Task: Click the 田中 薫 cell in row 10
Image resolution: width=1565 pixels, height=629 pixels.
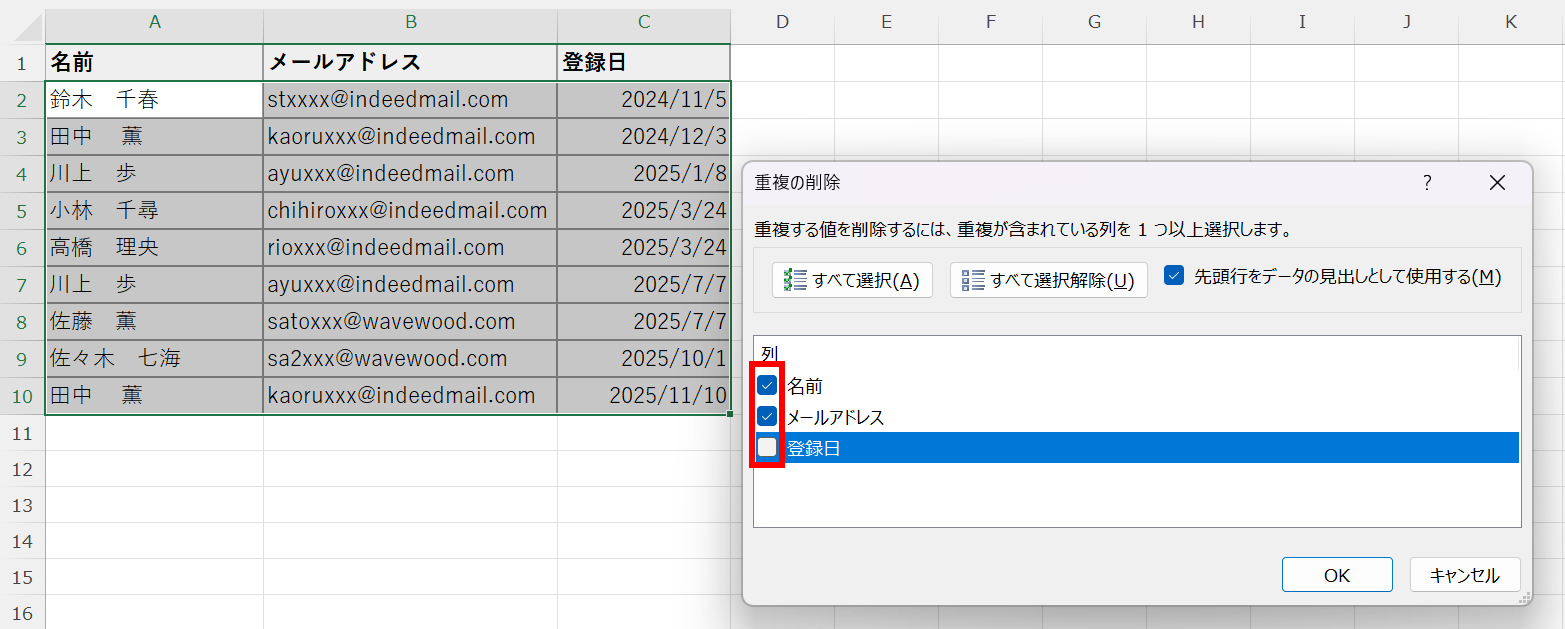Action: (x=155, y=396)
